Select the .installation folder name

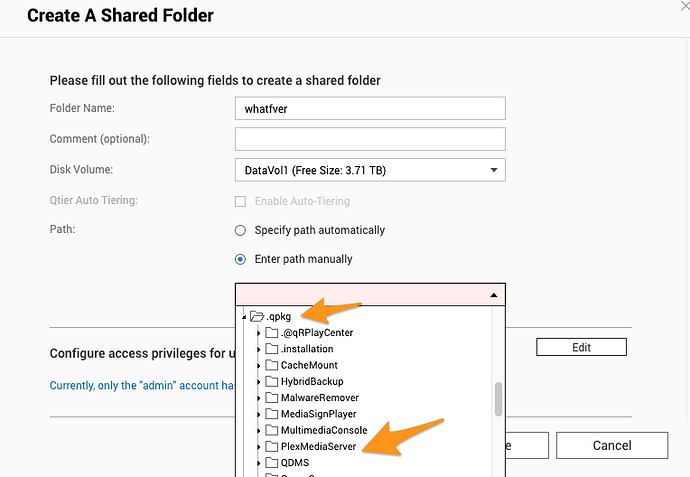307,349
